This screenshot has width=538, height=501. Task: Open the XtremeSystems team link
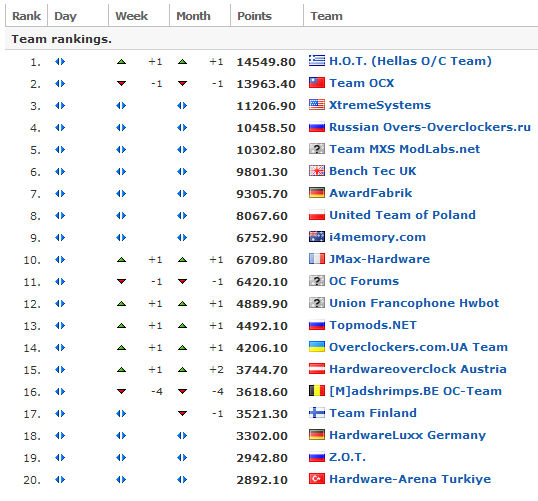point(380,105)
